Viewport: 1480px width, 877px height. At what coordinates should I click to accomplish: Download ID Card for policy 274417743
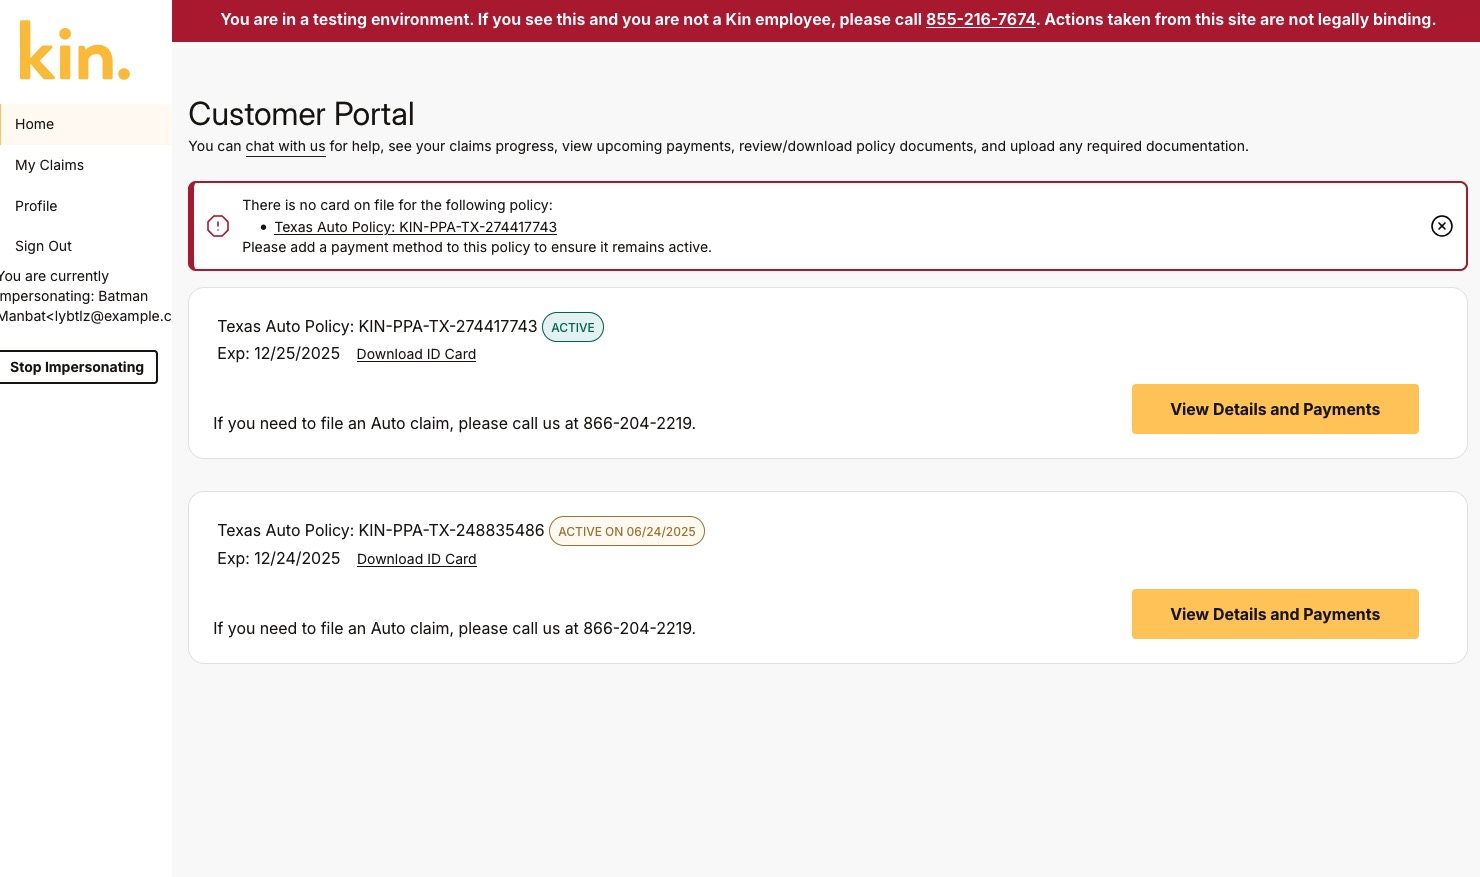click(416, 354)
